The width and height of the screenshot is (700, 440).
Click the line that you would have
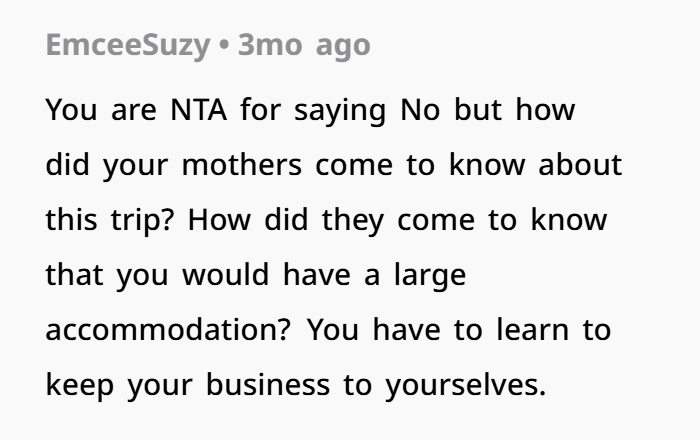pyautogui.click(x=256, y=275)
